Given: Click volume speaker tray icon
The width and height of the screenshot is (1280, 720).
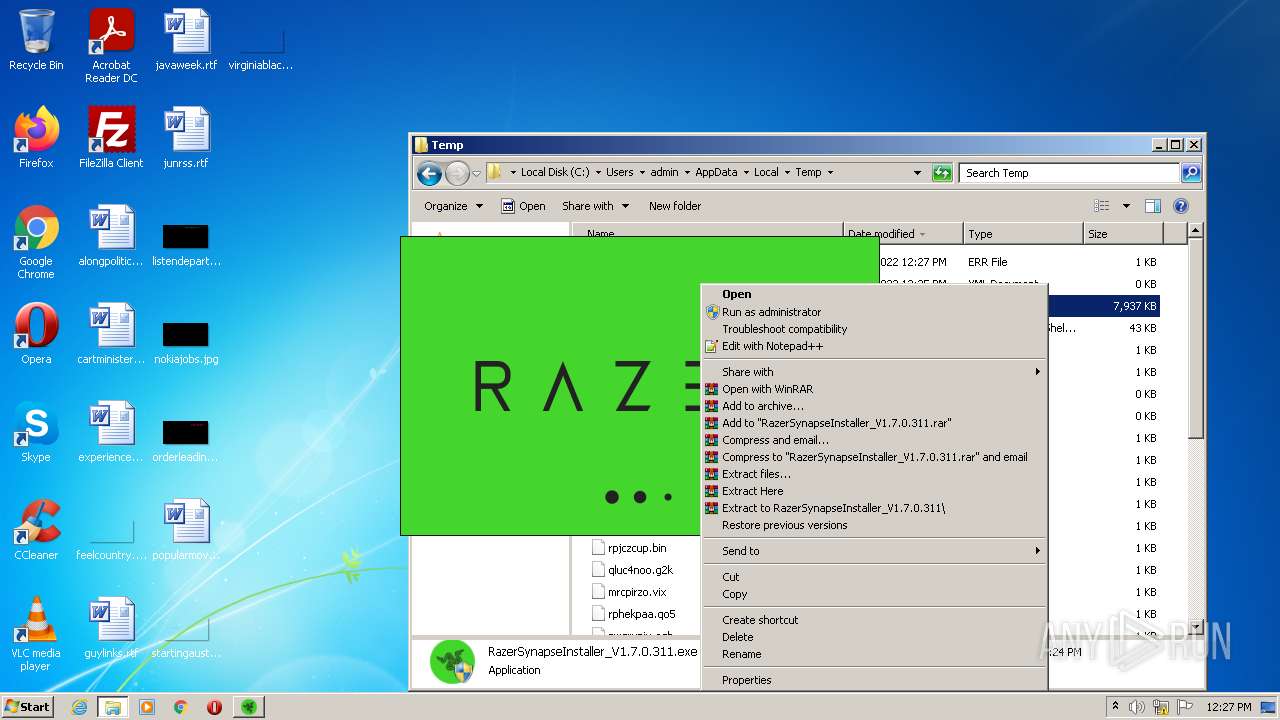Looking at the screenshot, I should pos(1137,707).
